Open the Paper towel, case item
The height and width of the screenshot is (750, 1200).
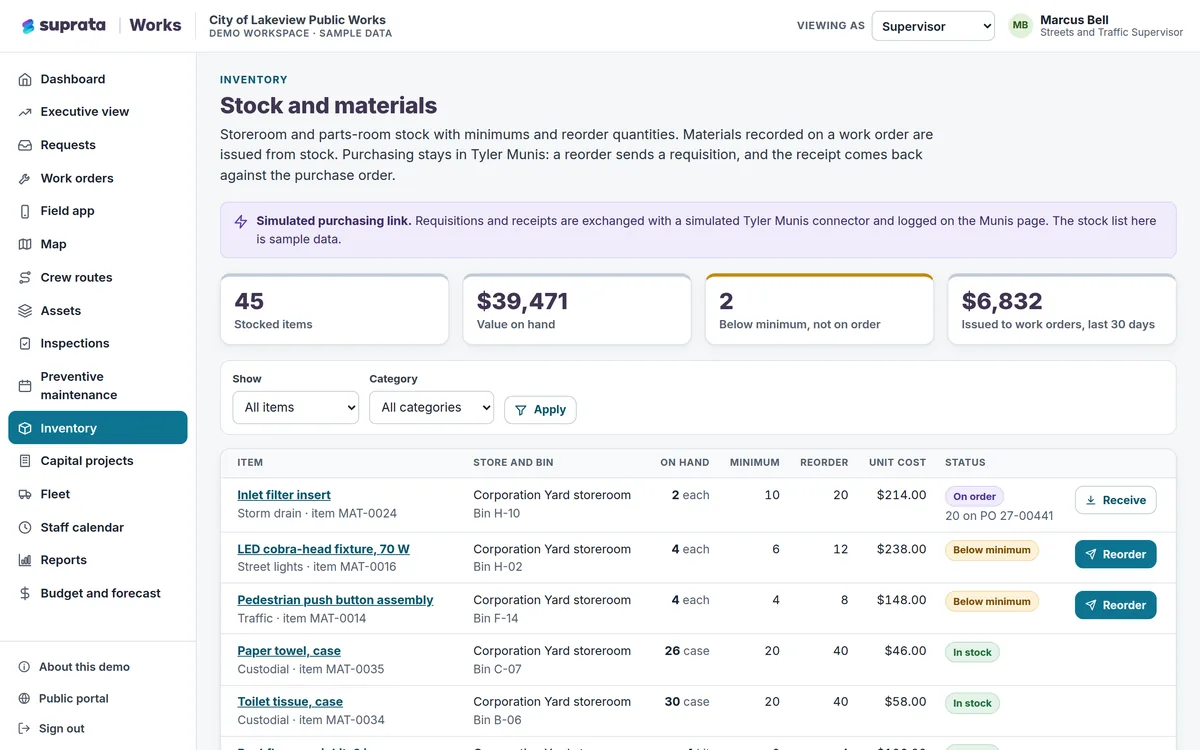(x=289, y=651)
